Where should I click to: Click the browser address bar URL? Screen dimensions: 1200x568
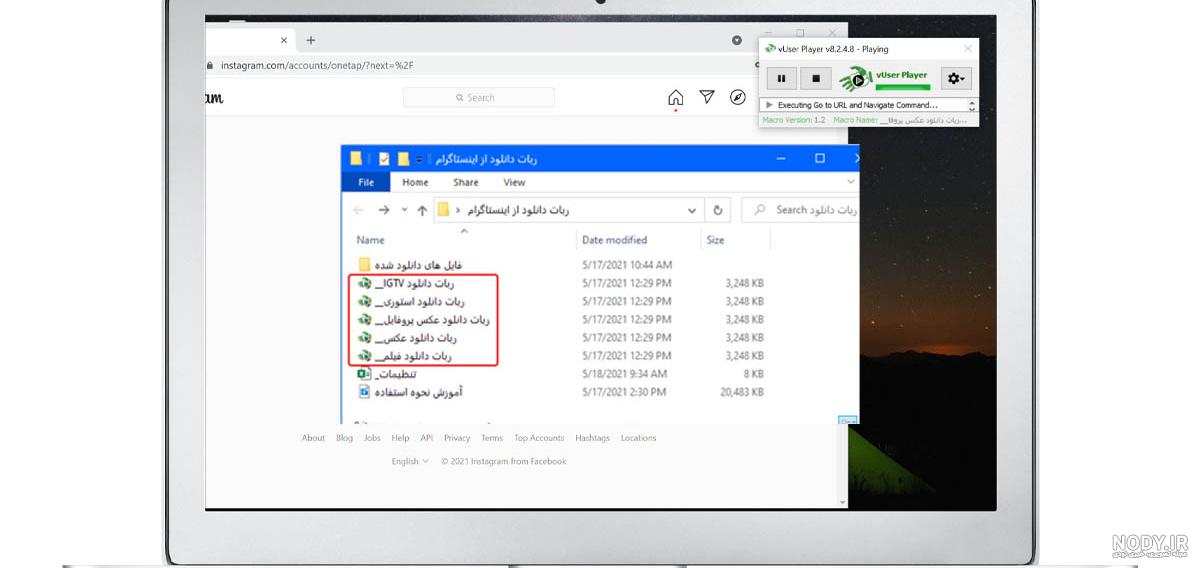pyautogui.click(x=317, y=65)
